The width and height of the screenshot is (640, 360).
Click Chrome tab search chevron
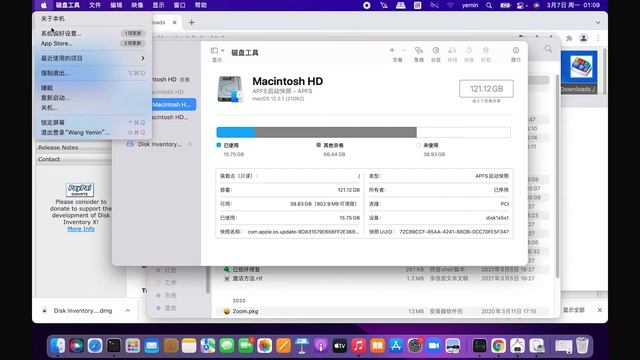click(598, 22)
